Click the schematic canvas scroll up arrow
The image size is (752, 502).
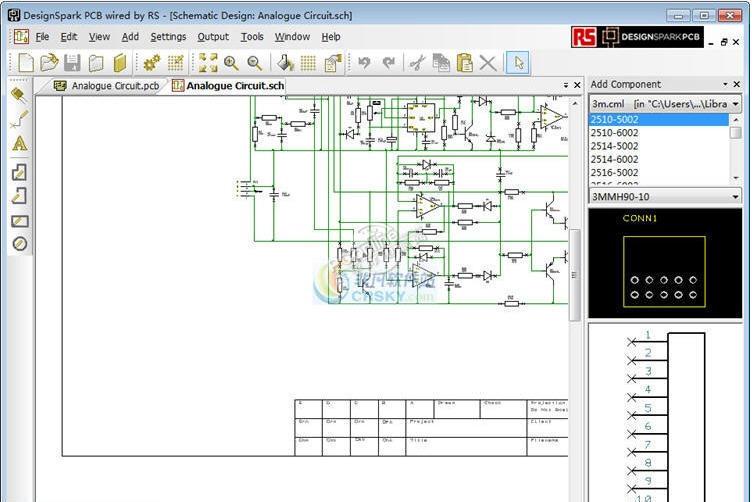click(x=575, y=103)
